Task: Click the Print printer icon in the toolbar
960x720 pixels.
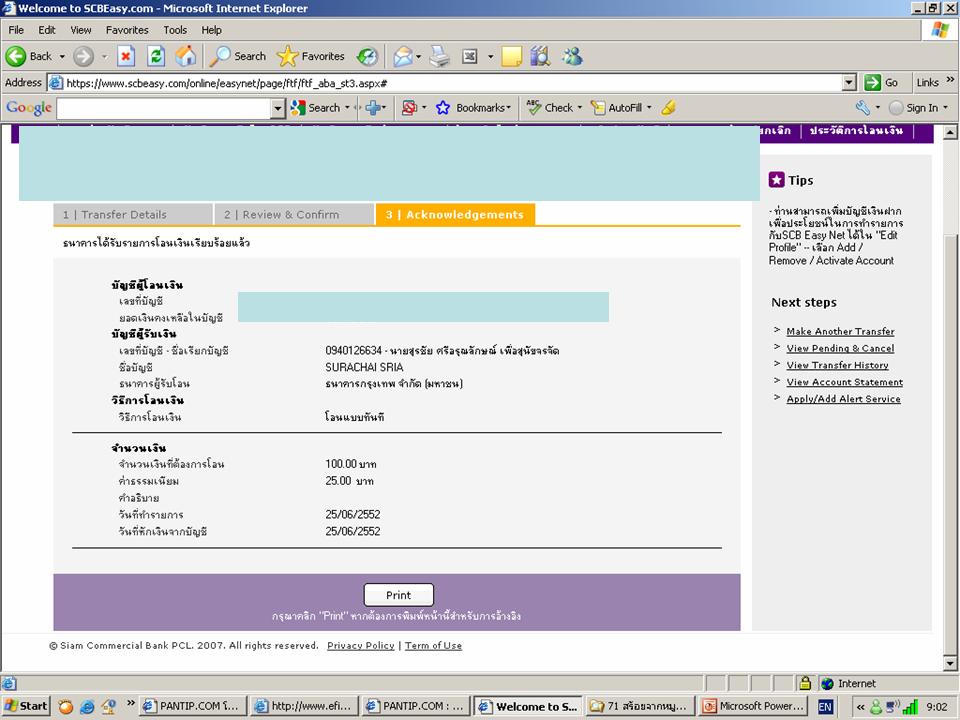Action: click(x=440, y=56)
